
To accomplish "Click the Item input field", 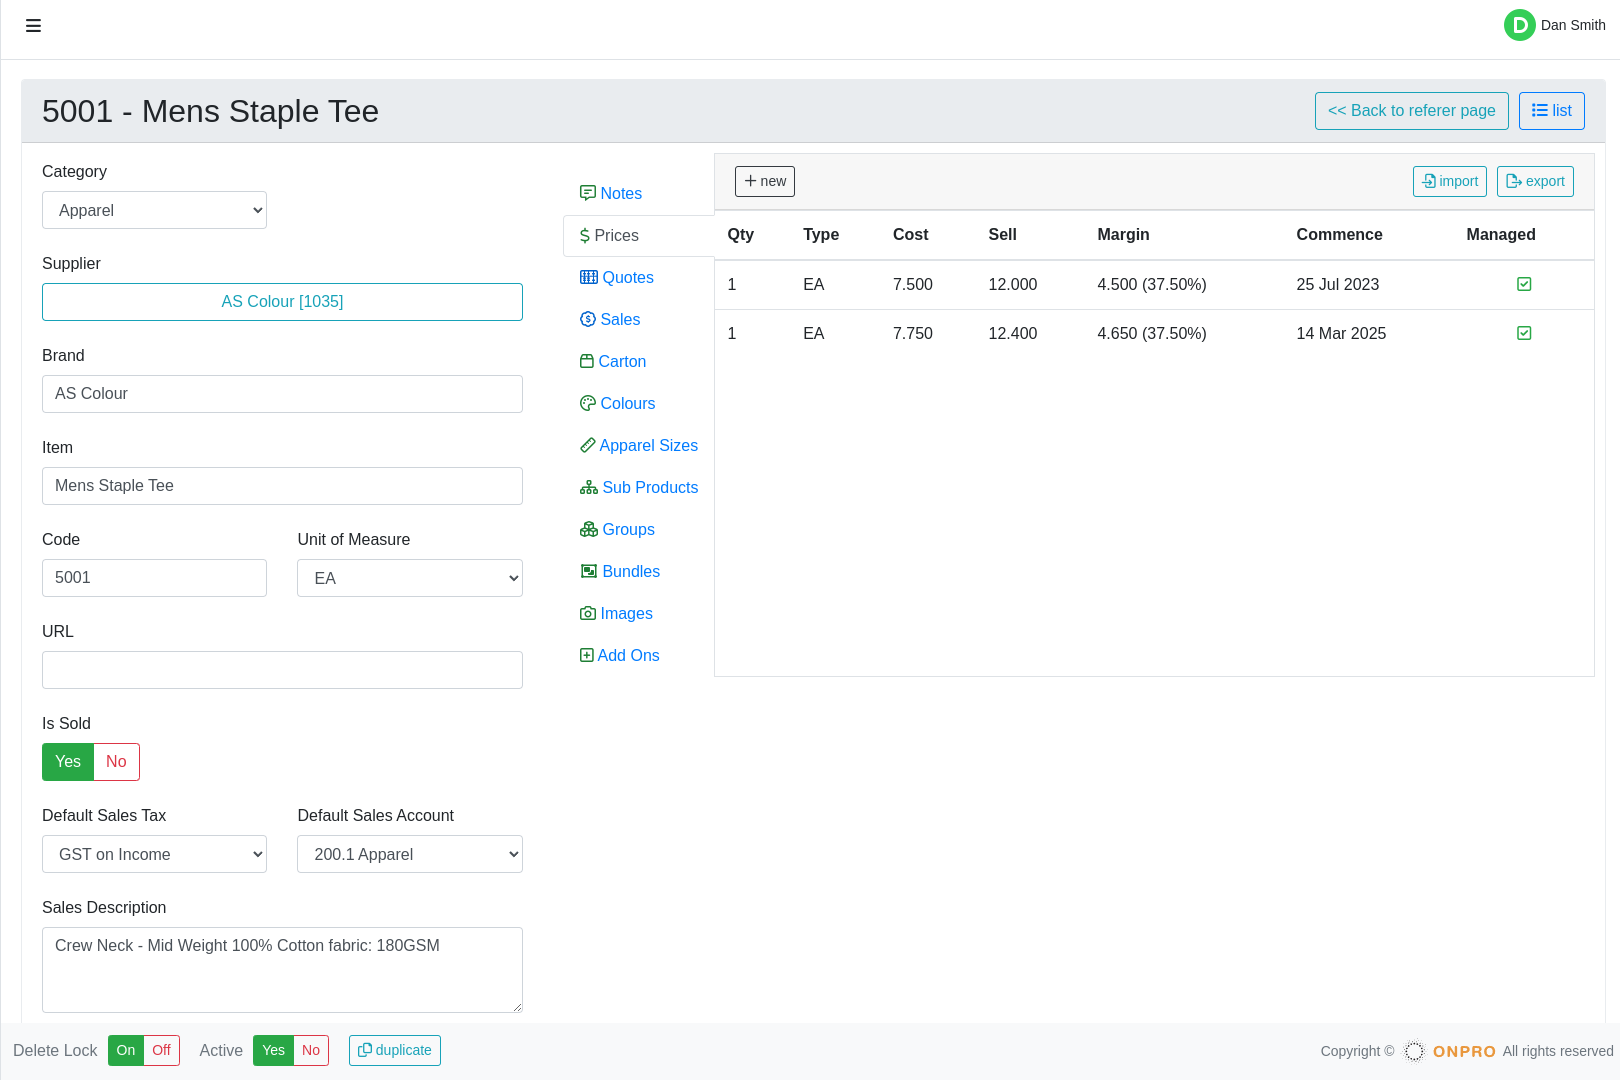I will [282, 486].
